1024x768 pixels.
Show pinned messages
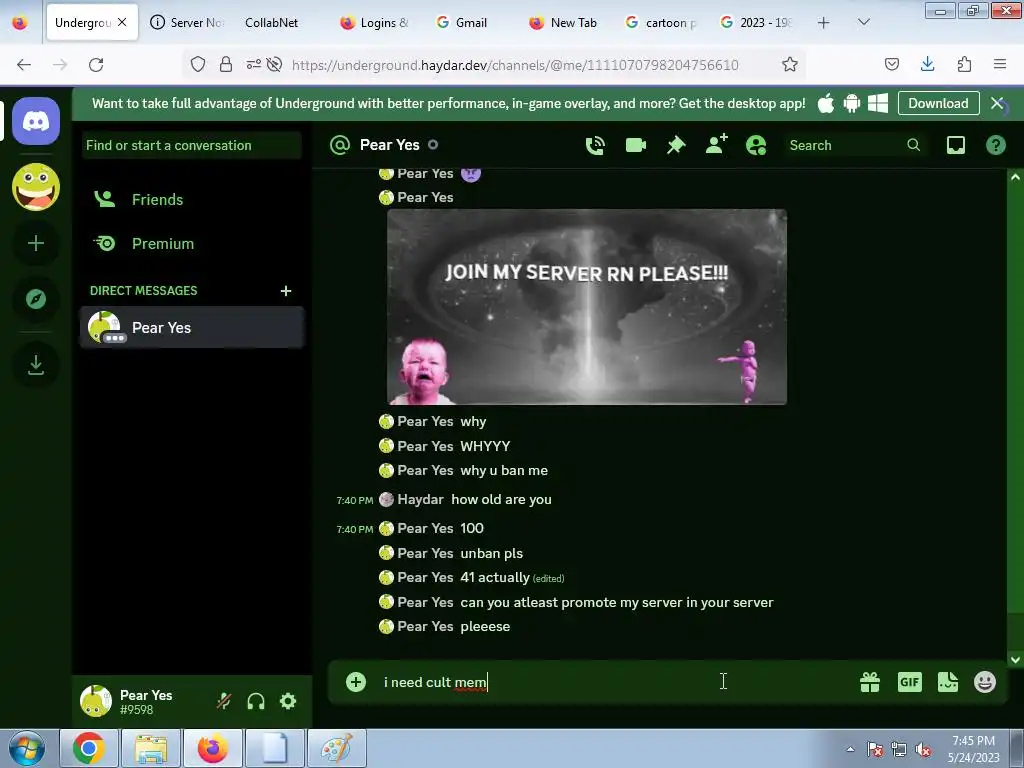(x=676, y=146)
